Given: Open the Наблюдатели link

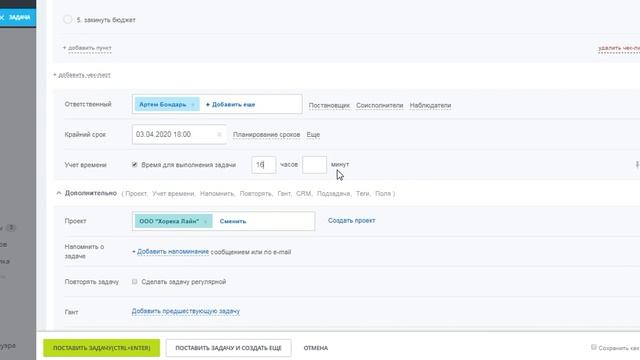Looking at the screenshot, I should point(430,105).
